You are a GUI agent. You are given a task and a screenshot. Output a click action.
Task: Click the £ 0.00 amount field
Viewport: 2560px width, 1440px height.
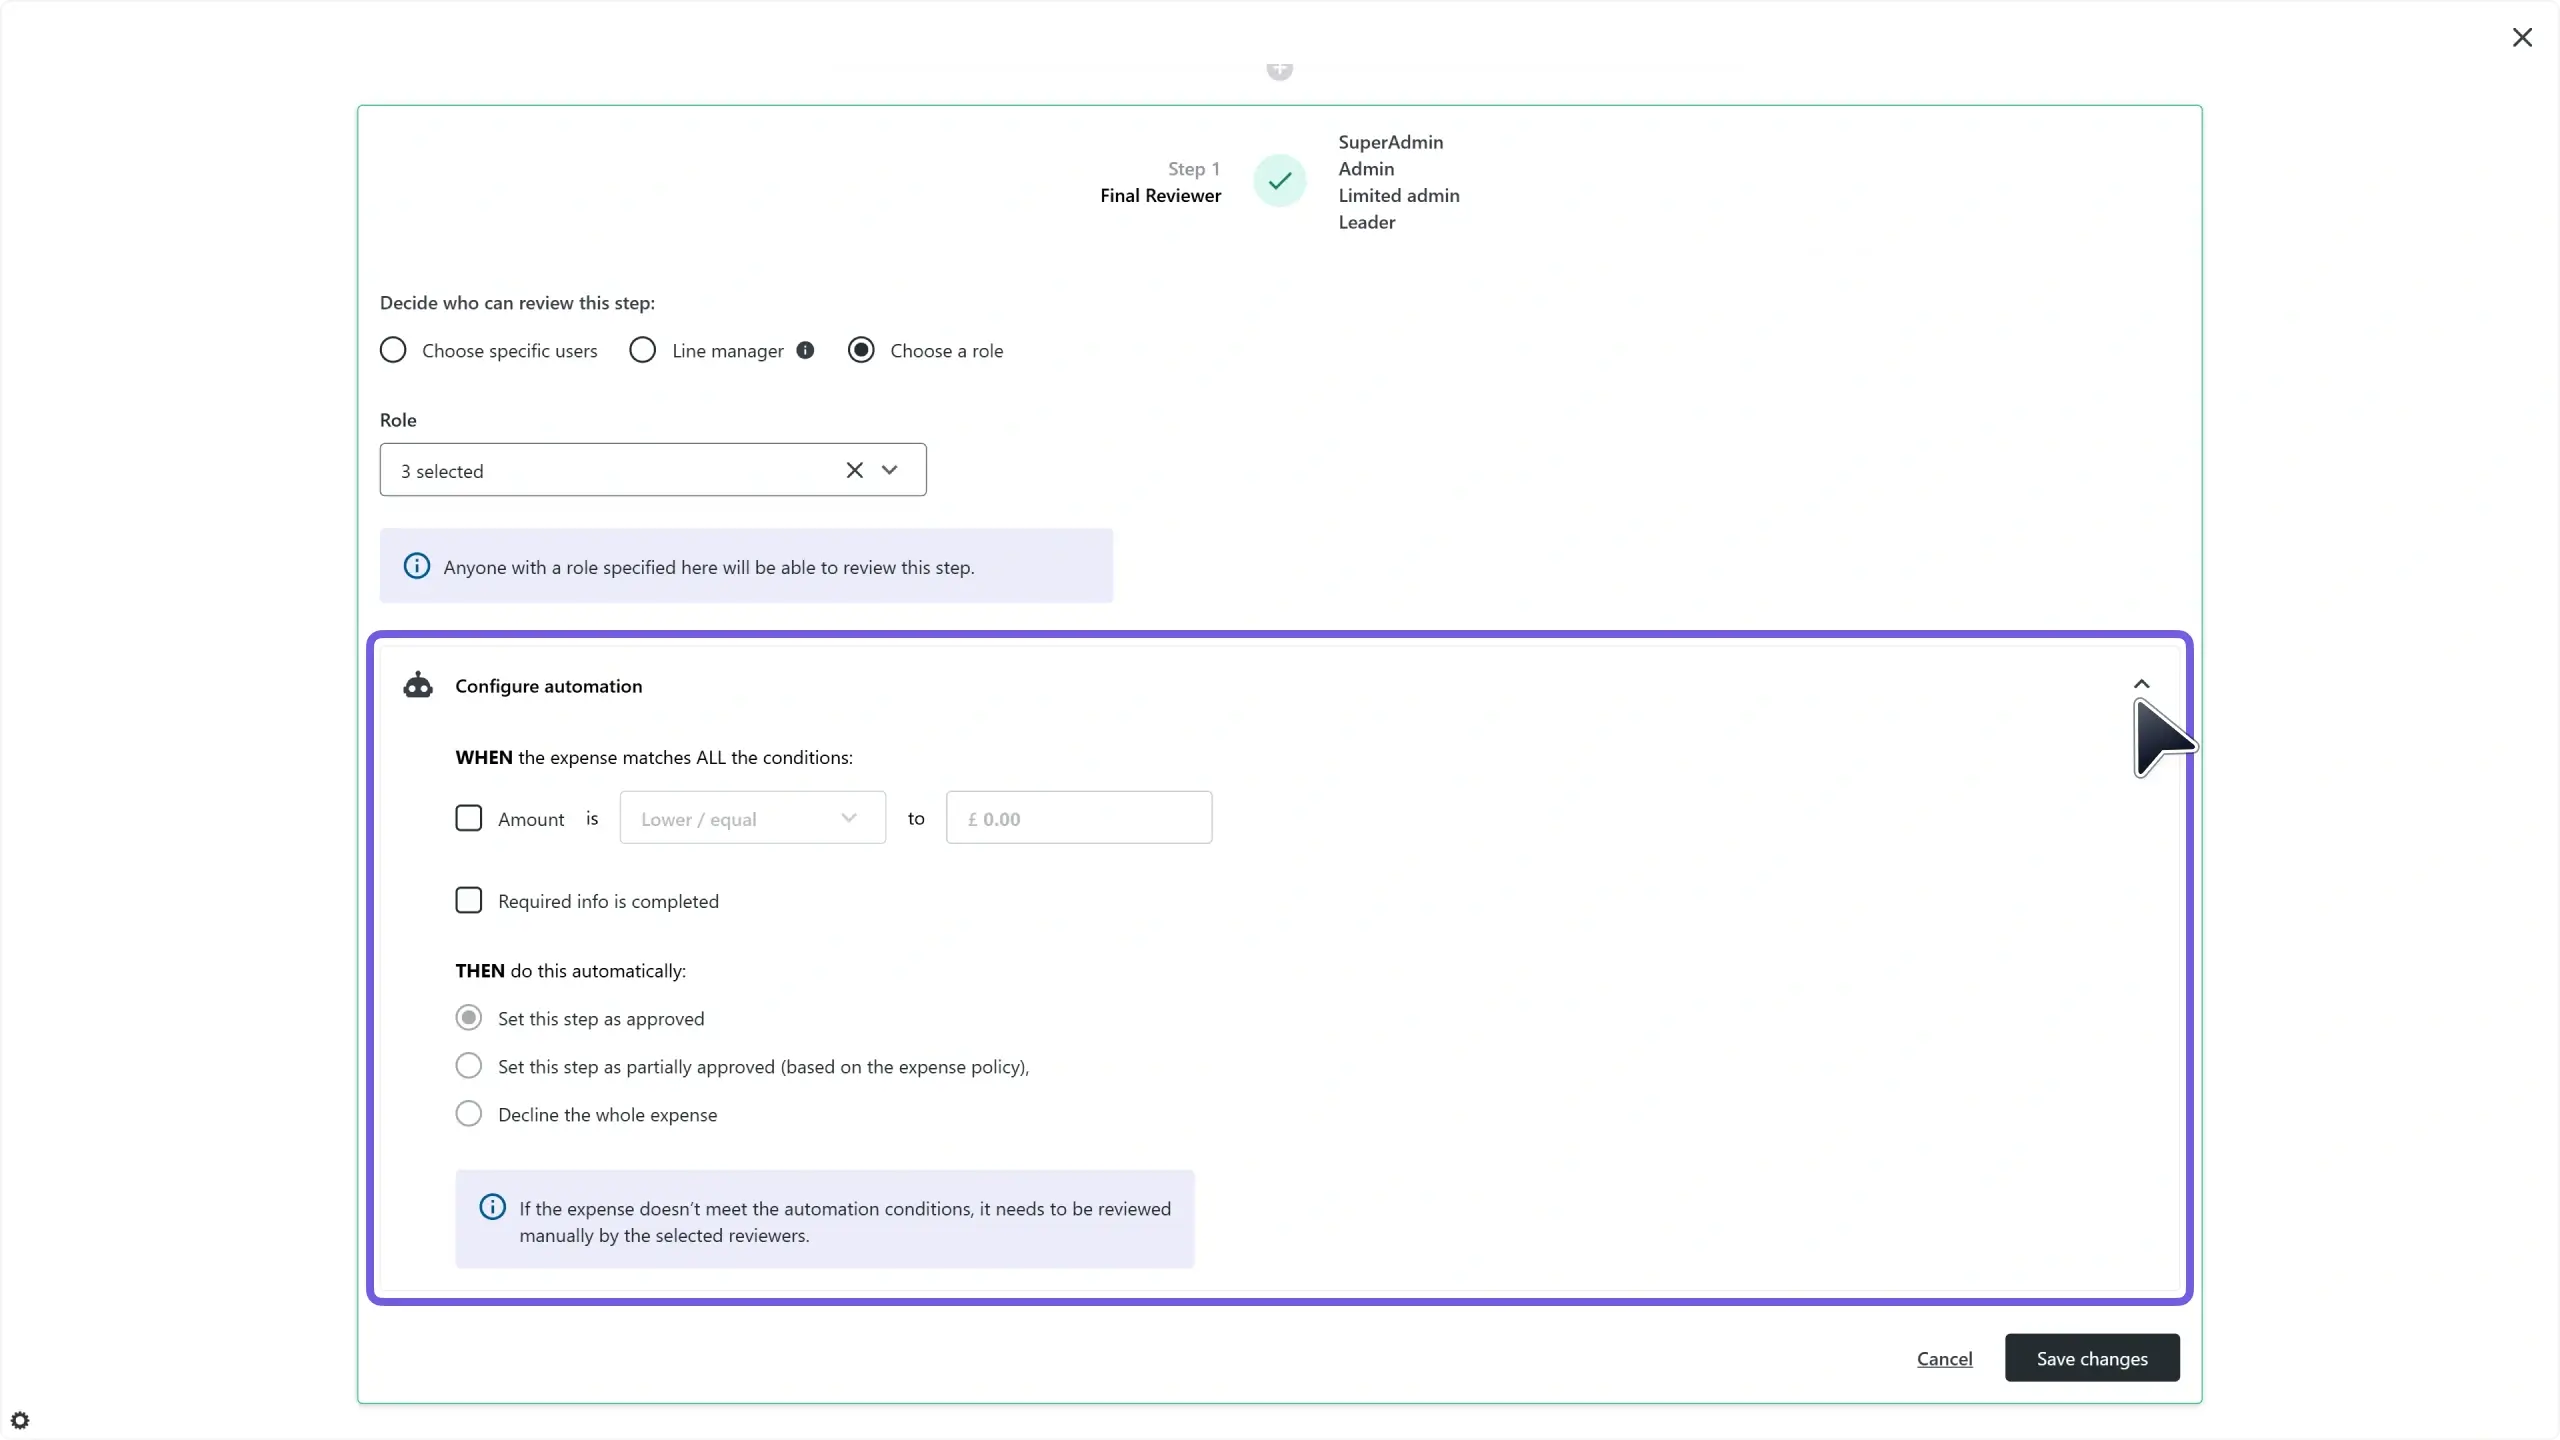(x=1079, y=818)
